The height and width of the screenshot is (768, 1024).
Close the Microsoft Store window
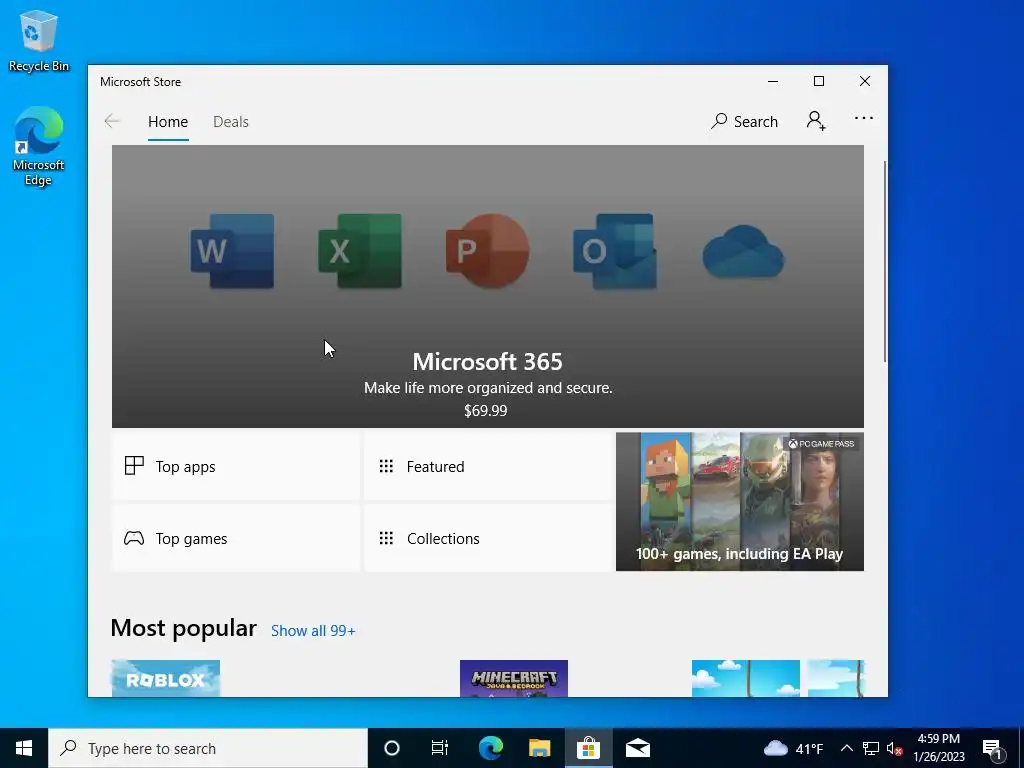865,81
